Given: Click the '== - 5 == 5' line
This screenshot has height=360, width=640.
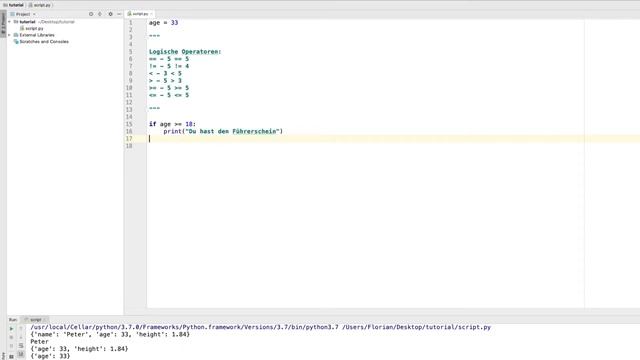Looking at the screenshot, I should coord(169,59).
